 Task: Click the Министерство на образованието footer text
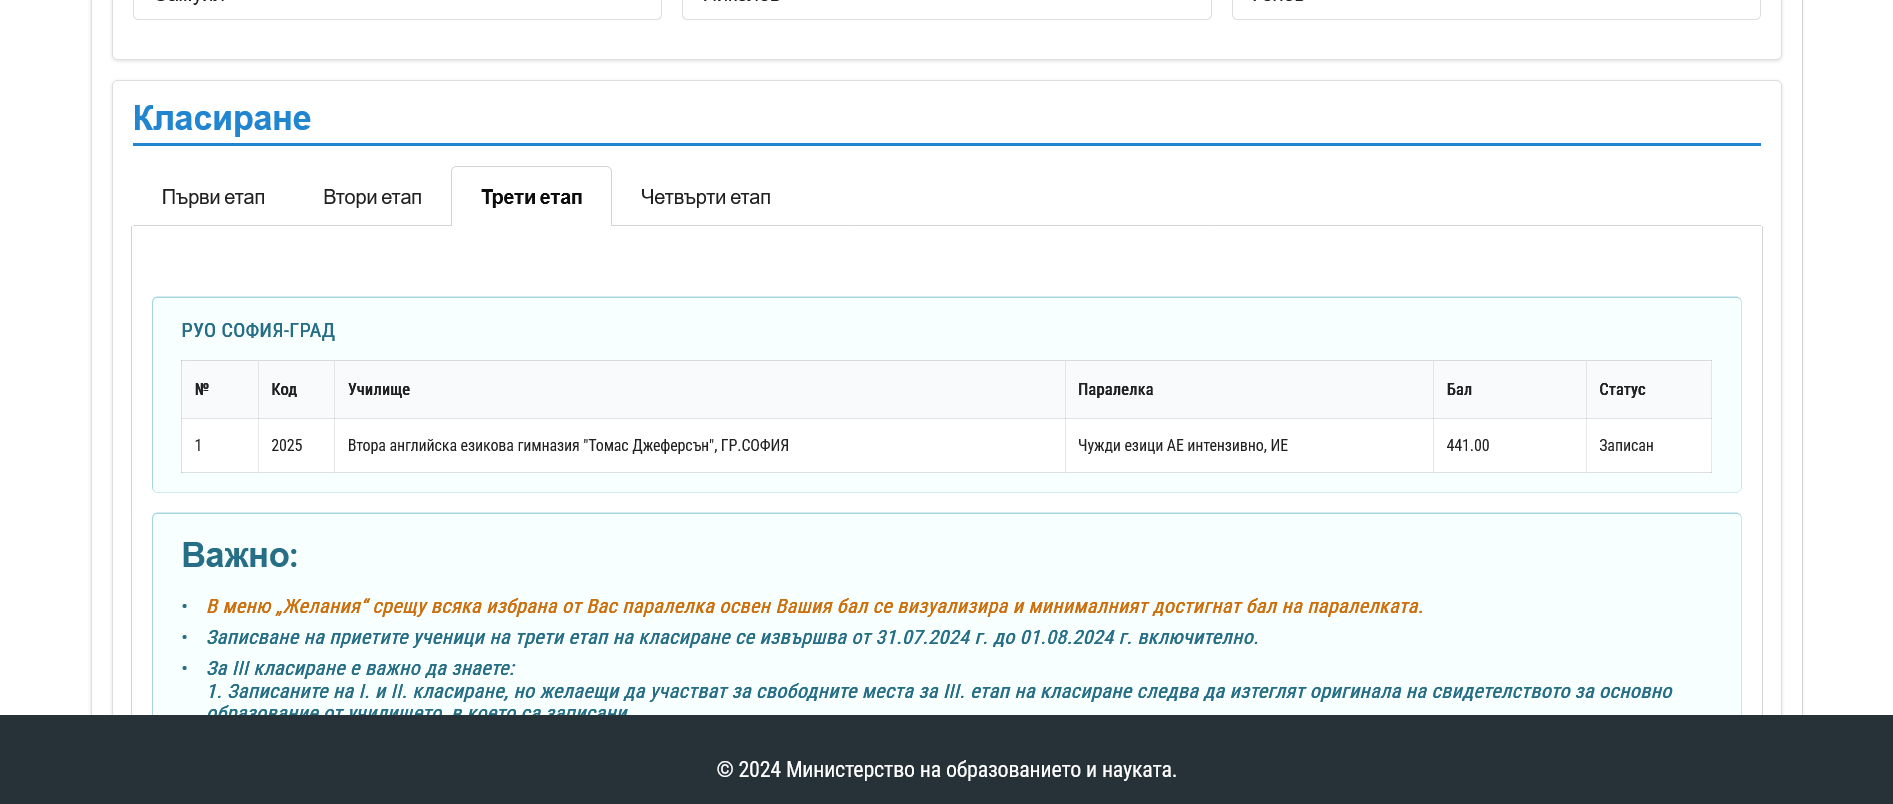click(946, 770)
